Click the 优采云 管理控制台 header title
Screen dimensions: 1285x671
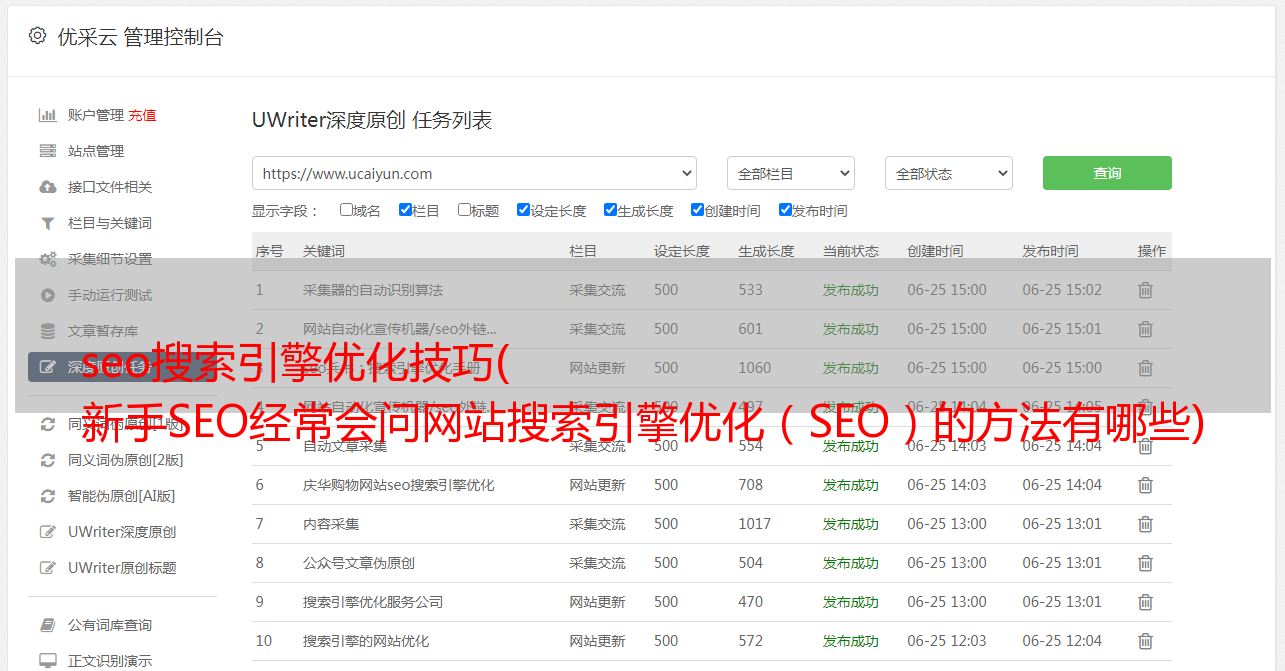pos(140,37)
